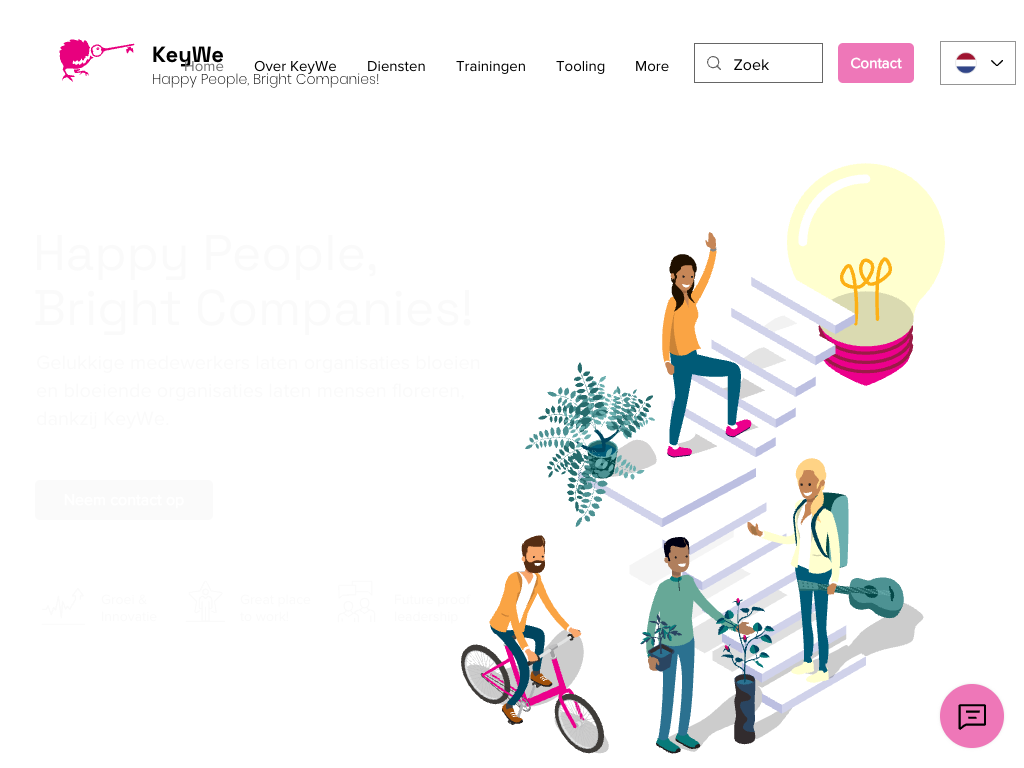
Task: Click the KeyWe site title text
Action: click(x=187, y=55)
